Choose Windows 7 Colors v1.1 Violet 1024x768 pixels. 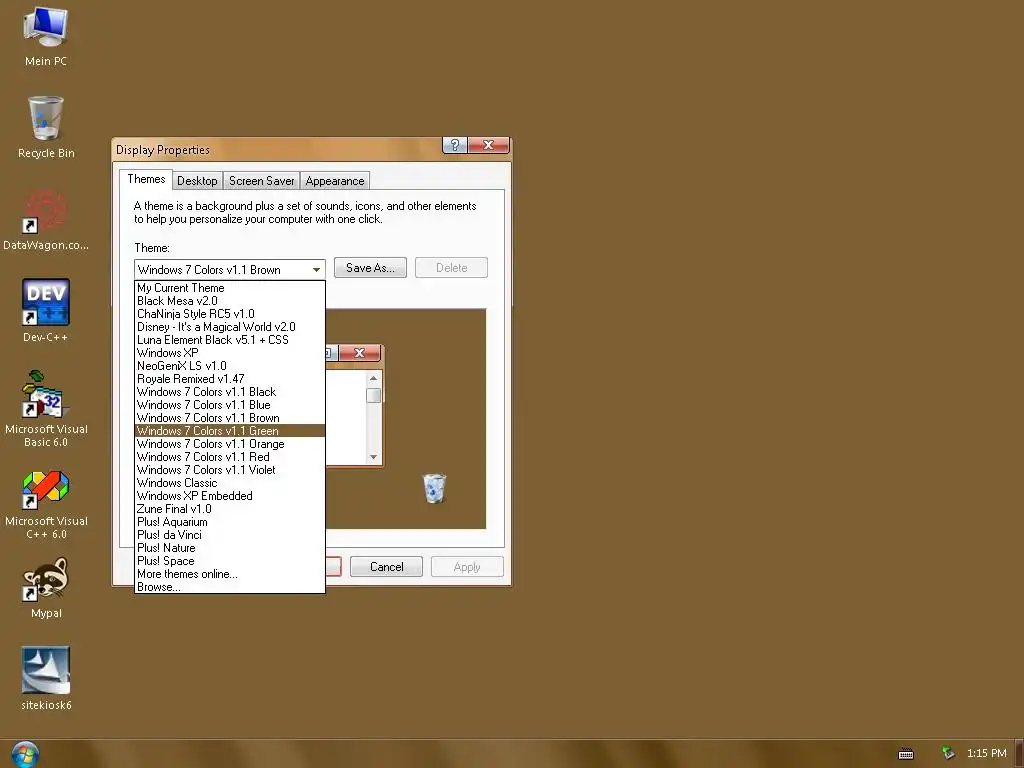click(x=230, y=470)
